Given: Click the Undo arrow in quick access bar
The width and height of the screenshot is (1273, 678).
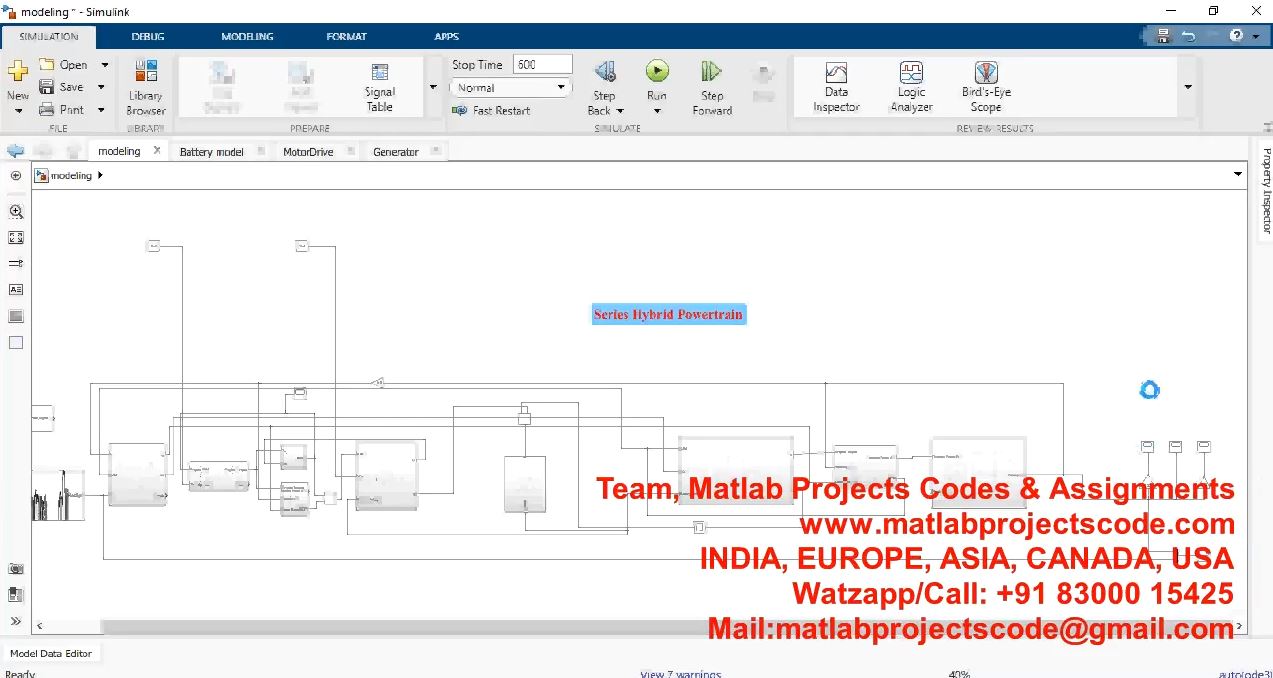Looking at the screenshot, I should coord(1188,35).
